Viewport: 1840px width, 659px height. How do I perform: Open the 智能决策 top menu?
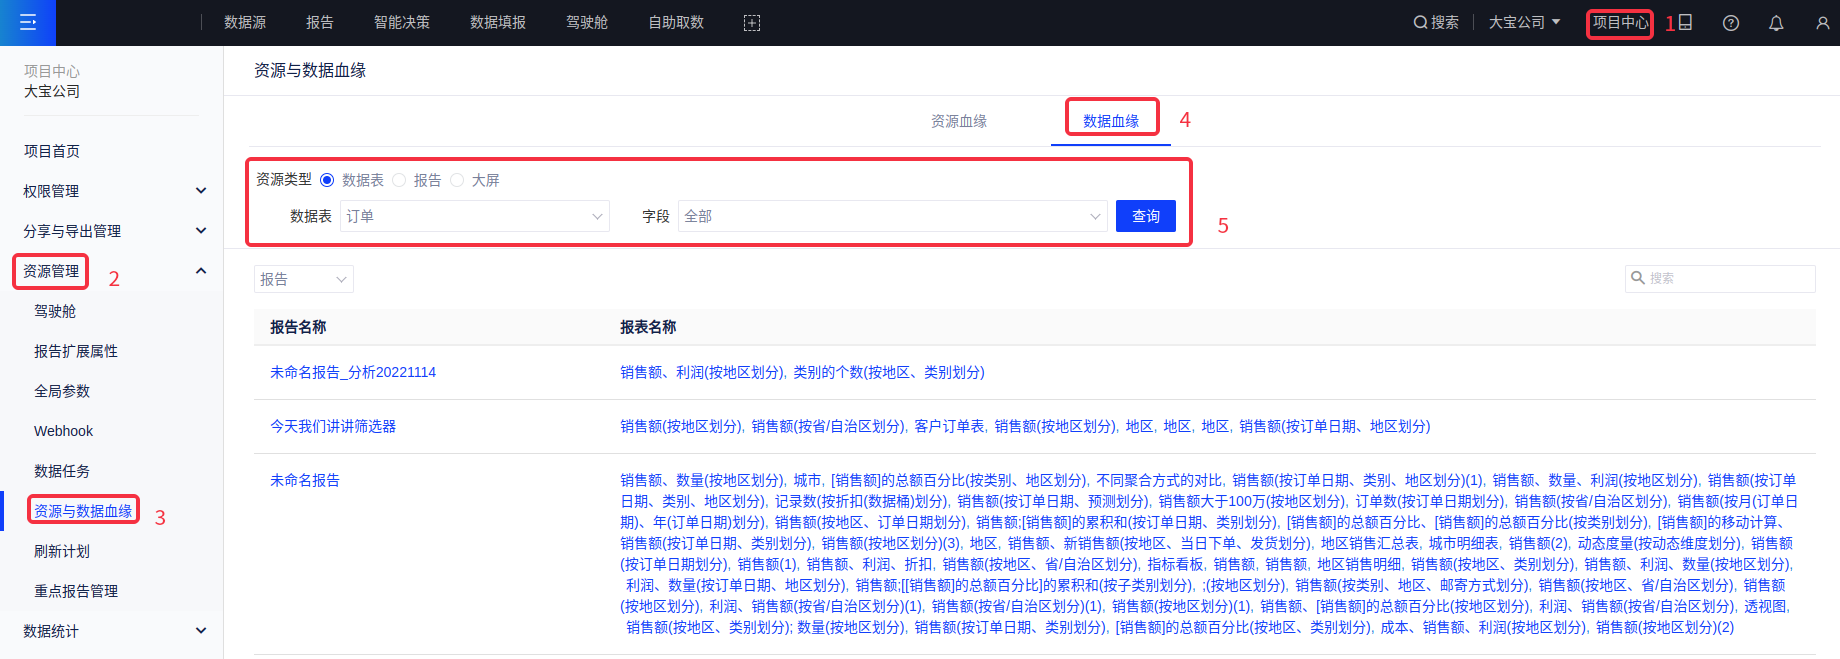point(402,22)
